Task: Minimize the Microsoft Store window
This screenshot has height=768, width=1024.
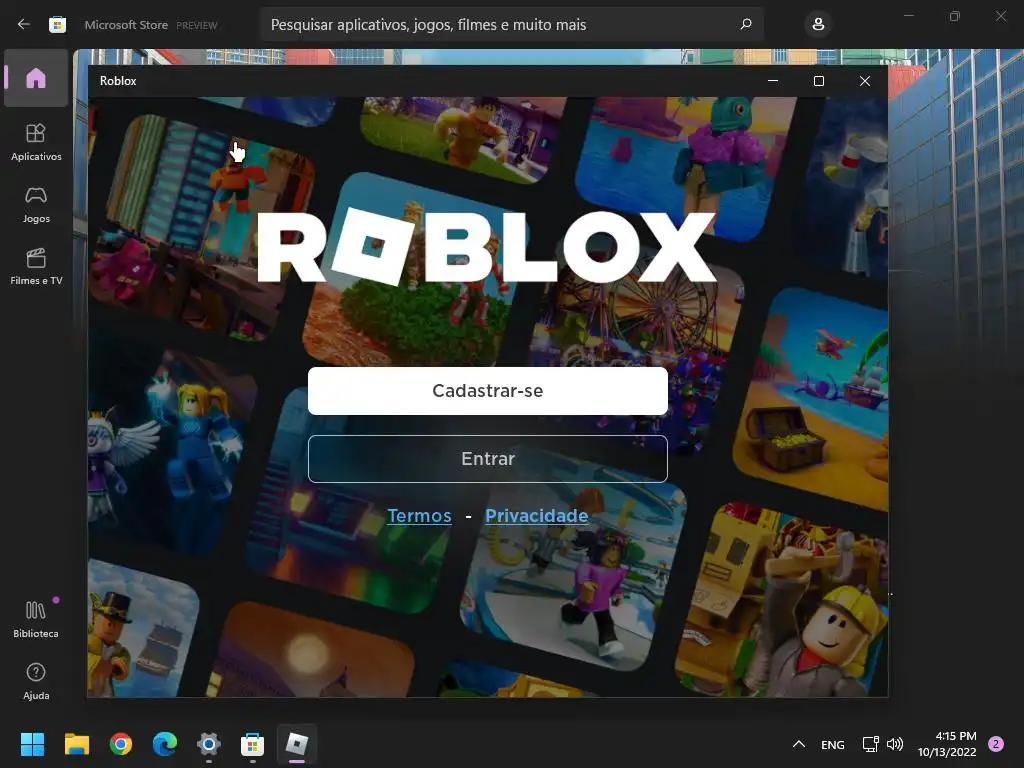Action: tap(908, 16)
